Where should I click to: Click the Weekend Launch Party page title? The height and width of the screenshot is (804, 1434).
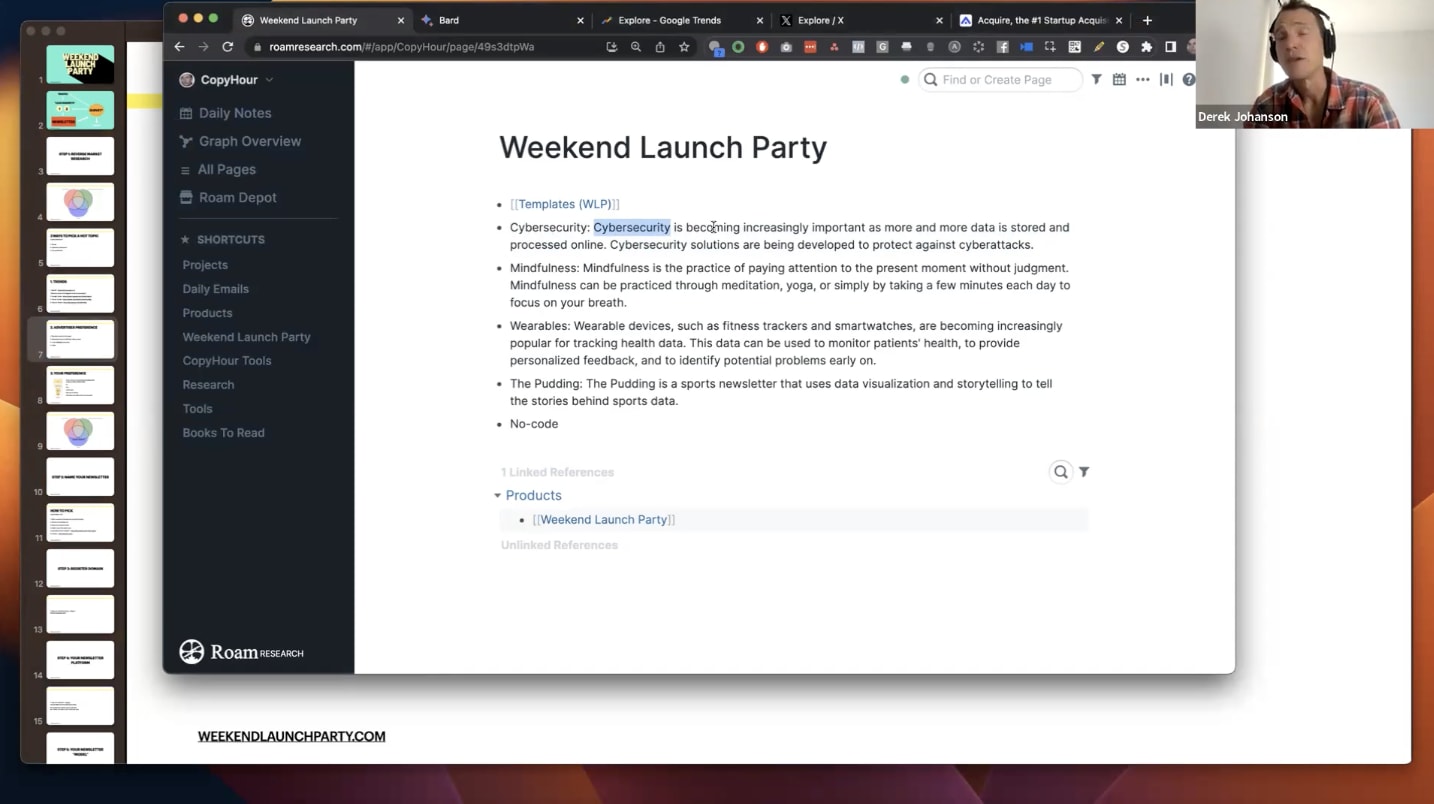[663, 147]
